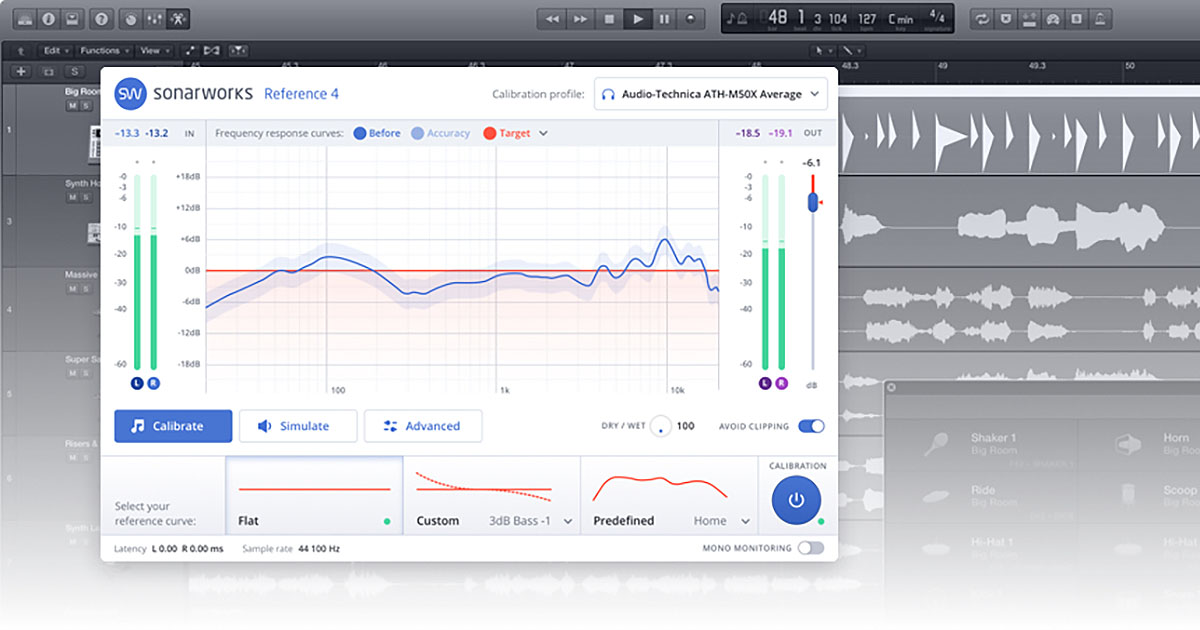Toggle global solo S in track header

(x=73, y=71)
